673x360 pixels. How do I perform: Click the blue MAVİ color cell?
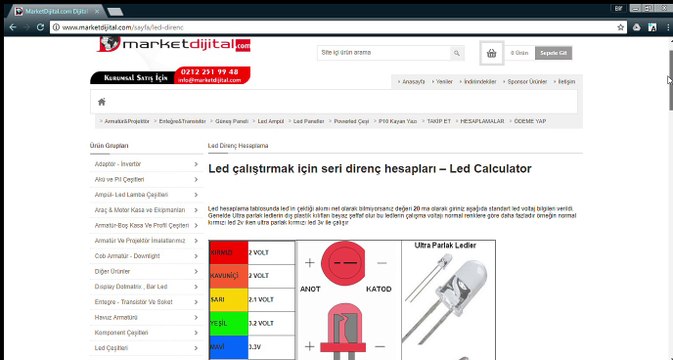tap(228, 348)
